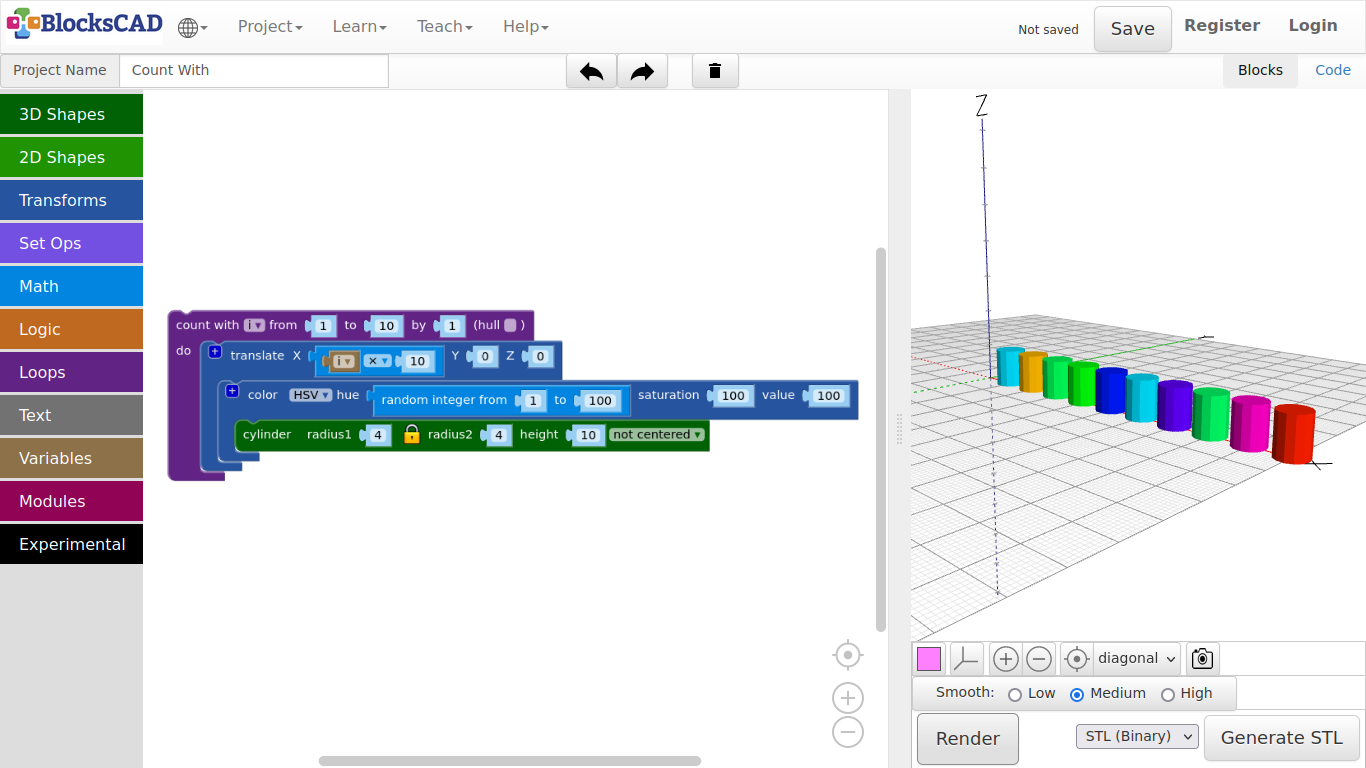Take a snapshot with camera icon
This screenshot has width=1366, height=768.
(x=1202, y=659)
